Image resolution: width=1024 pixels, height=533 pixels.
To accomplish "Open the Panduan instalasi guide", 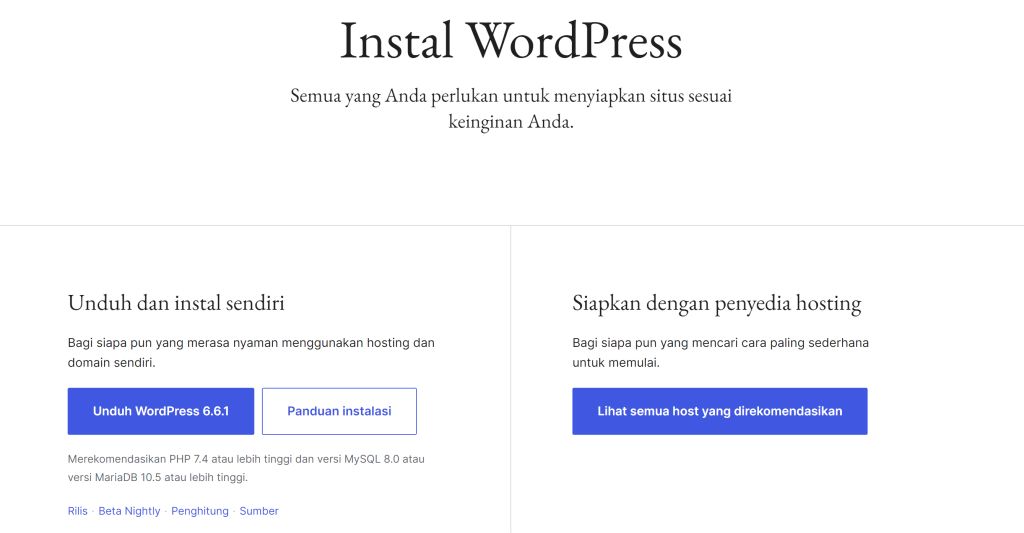I will click(339, 411).
